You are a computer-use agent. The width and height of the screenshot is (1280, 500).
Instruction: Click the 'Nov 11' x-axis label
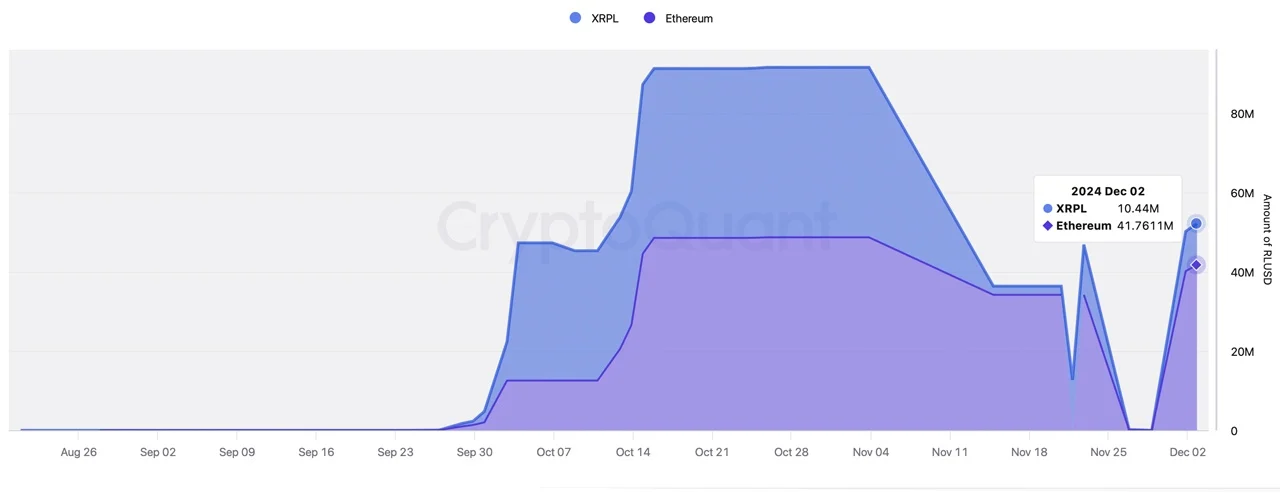[x=949, y=452]
